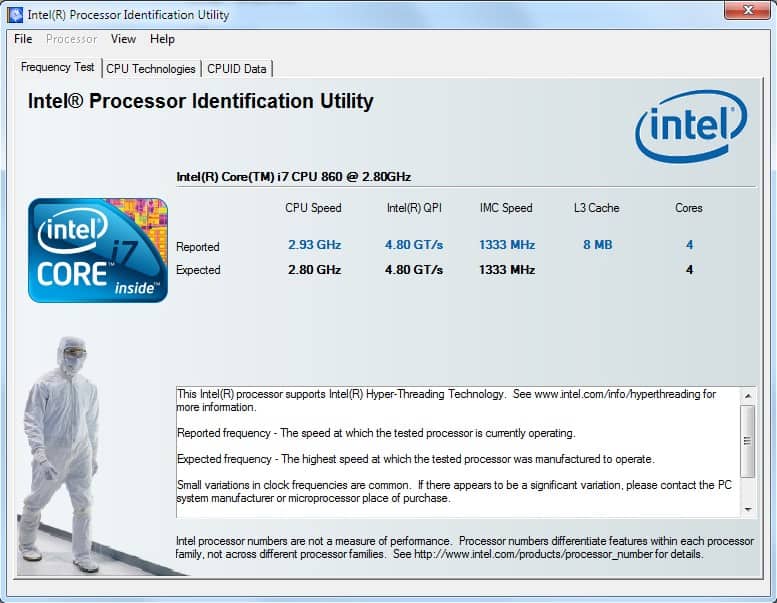Click the expected CPU speed 2.80 GHz
Viewport: 777px width, 603px height.
[x=314, y=270]
